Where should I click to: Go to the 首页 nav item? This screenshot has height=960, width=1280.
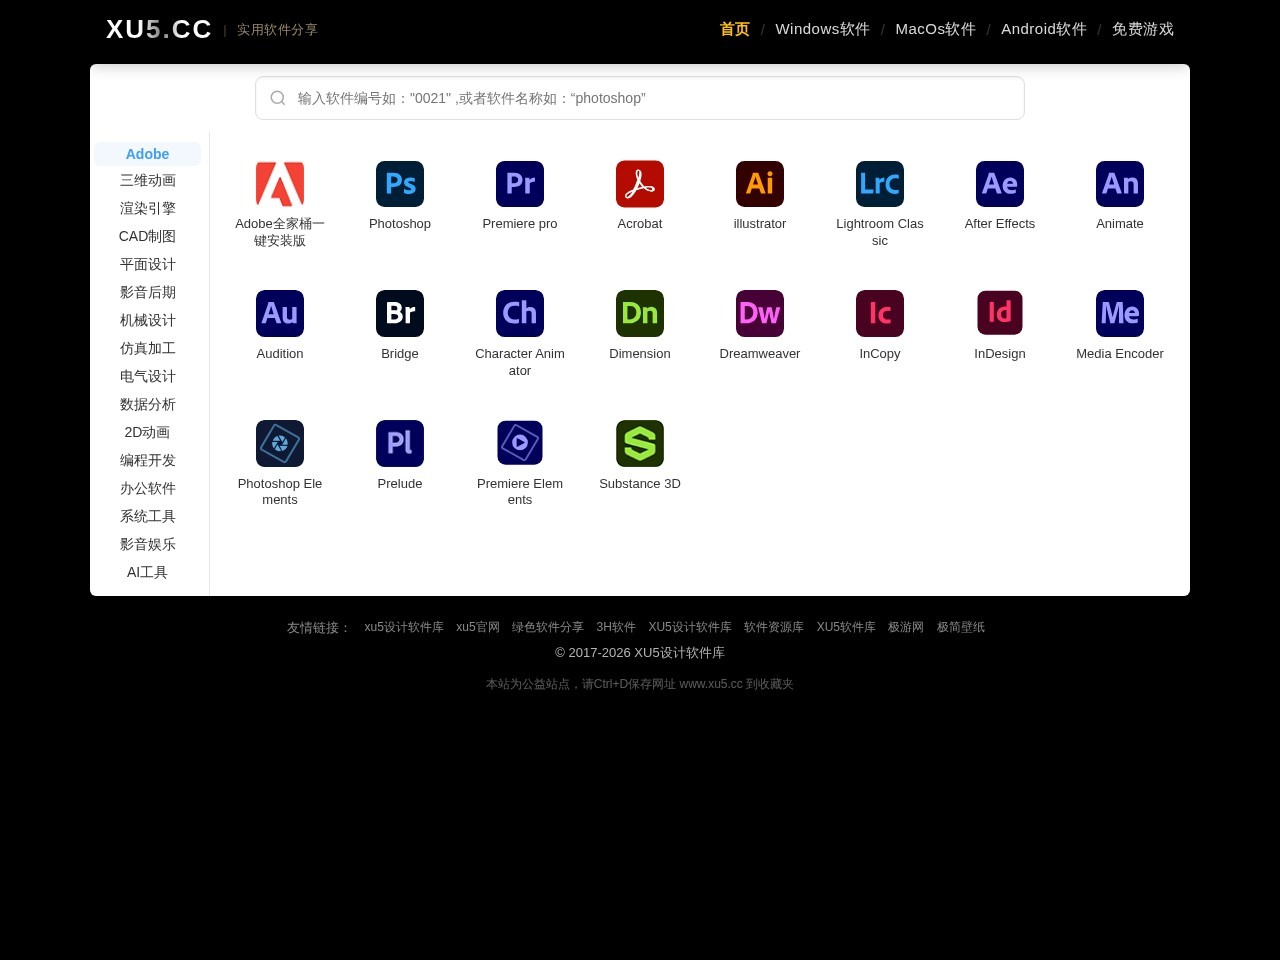pyautogui.click(x=735, y=29)
